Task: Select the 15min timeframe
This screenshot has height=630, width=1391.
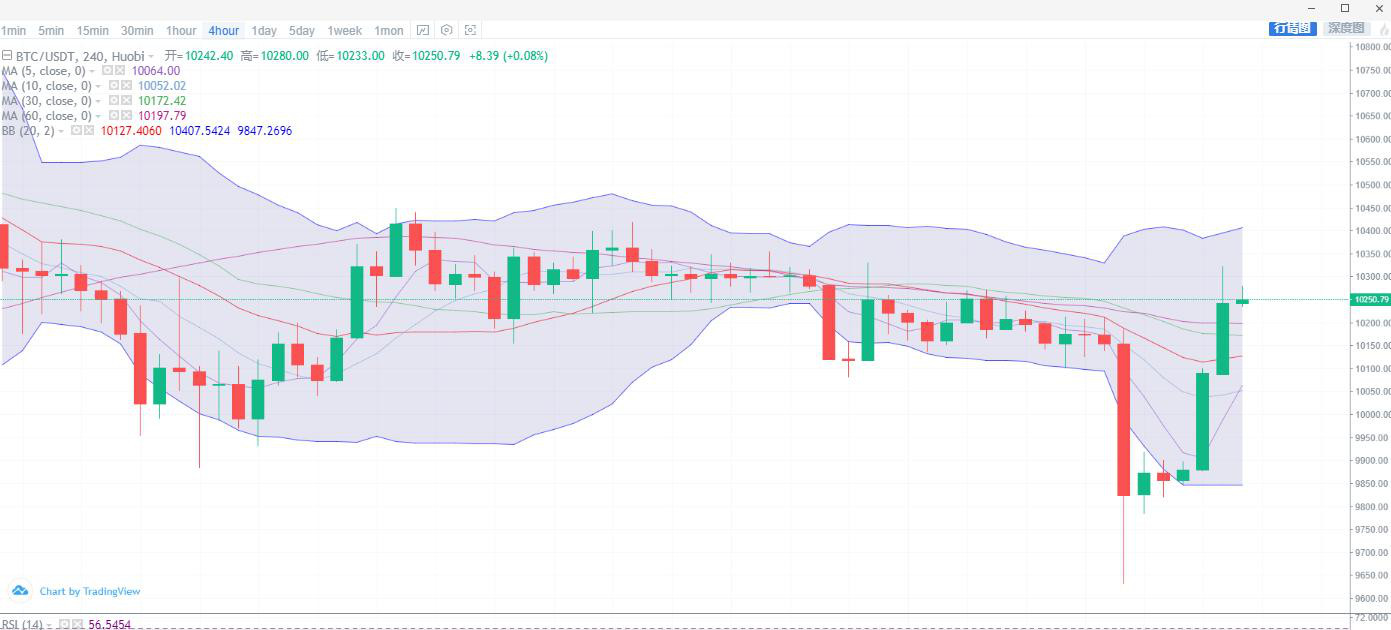Action: 93,31
